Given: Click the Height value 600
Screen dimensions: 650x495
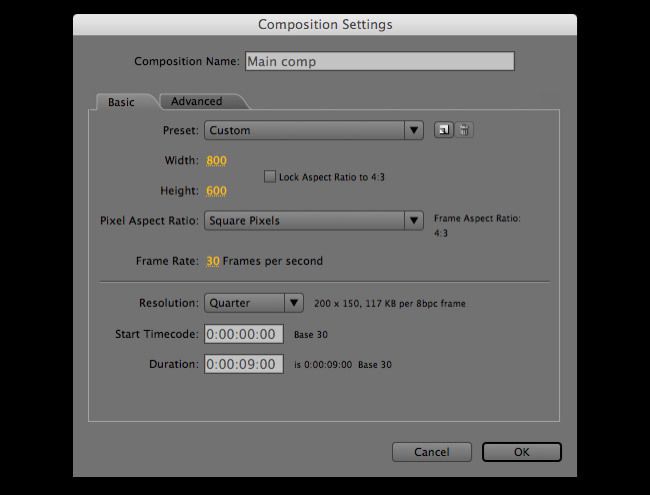Looking at the screenshot, I should [216, 191].
